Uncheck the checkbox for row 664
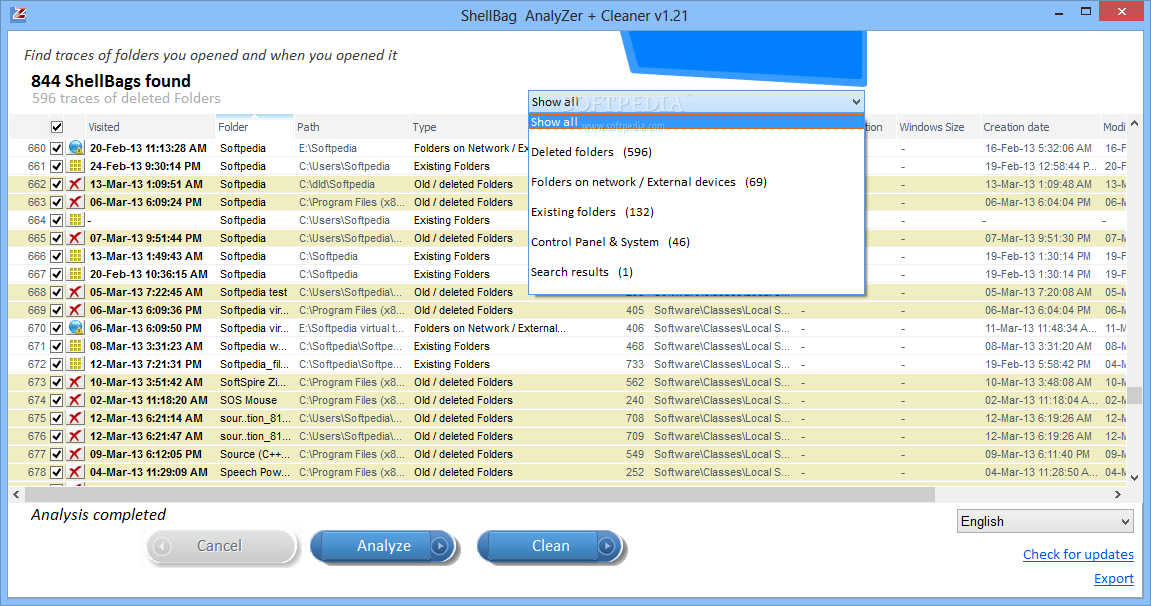Viewport: 1151px width, 606px height. pos(57,220)
